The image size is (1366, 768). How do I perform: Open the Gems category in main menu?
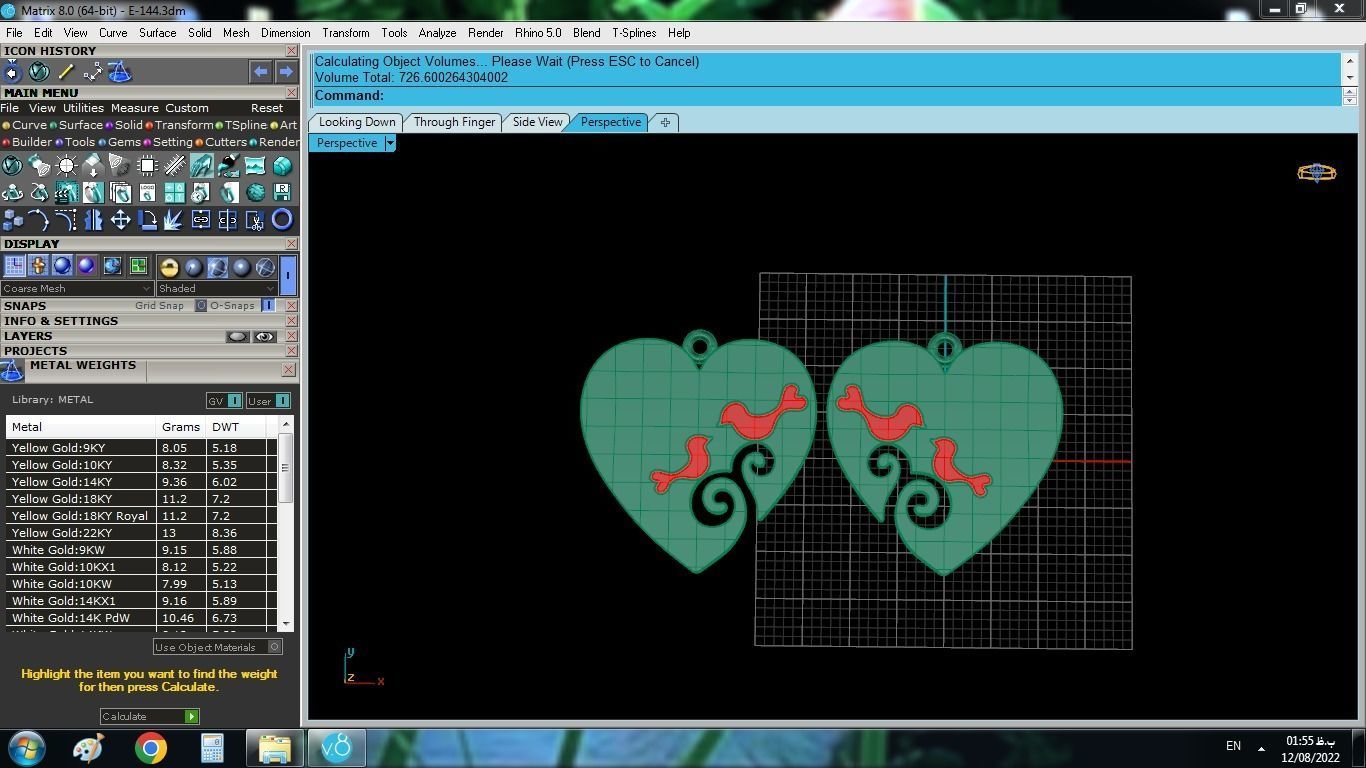click(120, 142)
